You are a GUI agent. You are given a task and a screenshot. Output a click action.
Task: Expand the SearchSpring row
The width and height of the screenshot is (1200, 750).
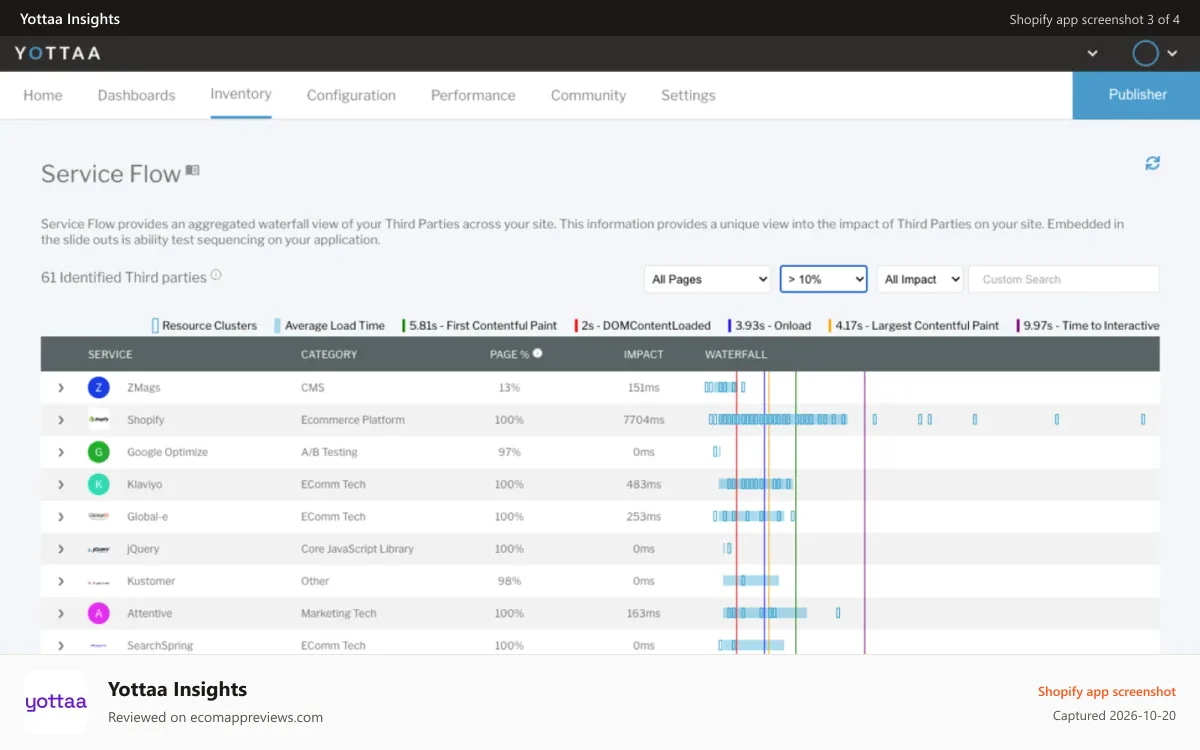[61, 645]
